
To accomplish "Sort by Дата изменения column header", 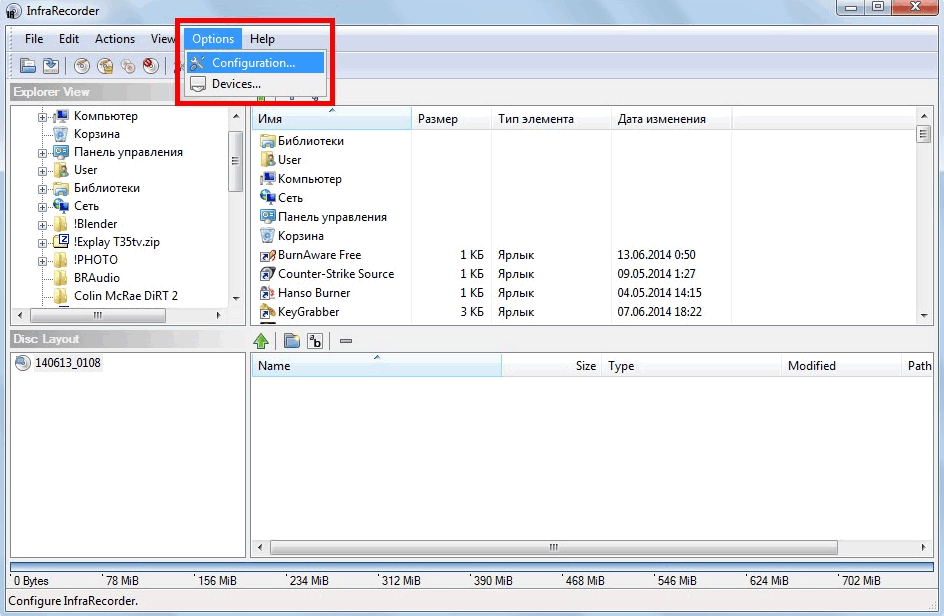I will pos(672,119).
